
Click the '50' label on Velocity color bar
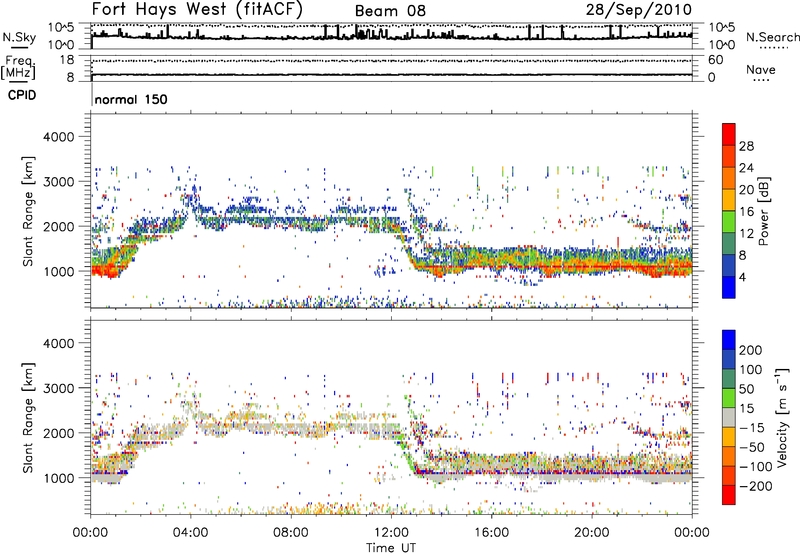point(746,389)
